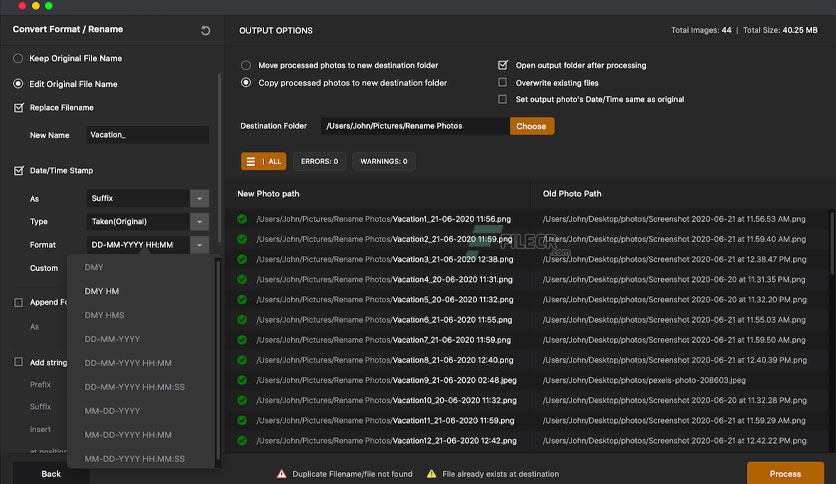
Task: Pick DMY HM from format list
Action: tap(101, 292)
